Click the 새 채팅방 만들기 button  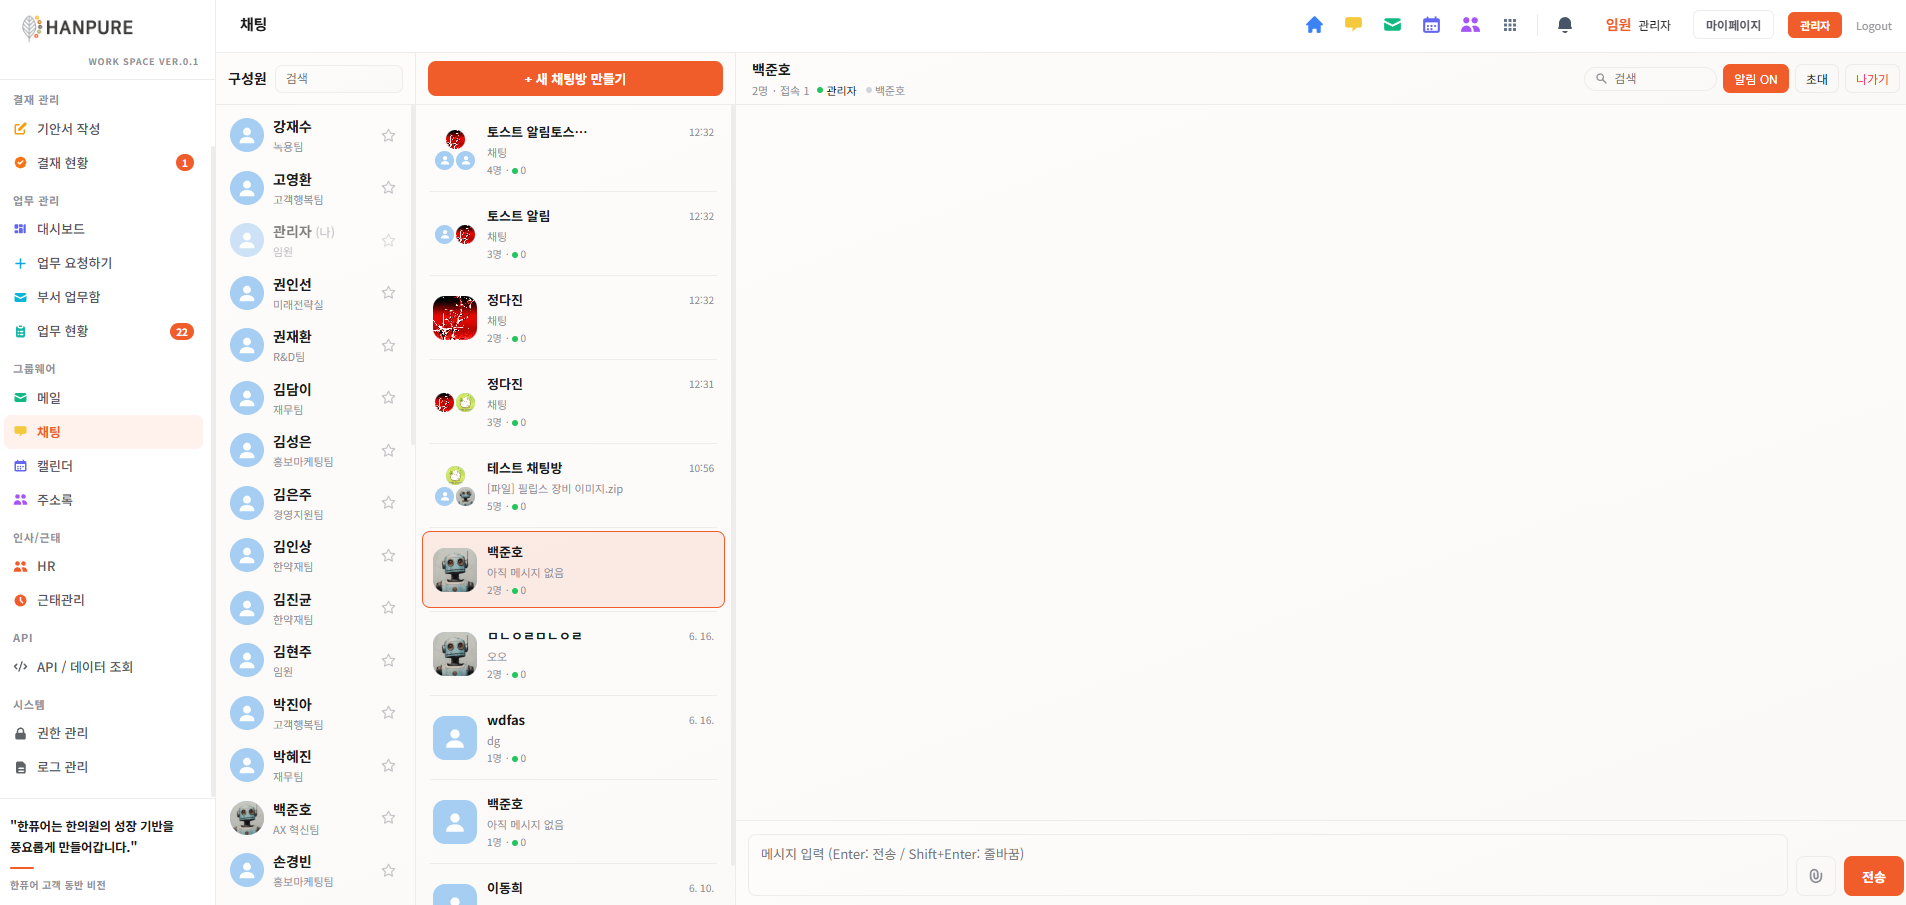click(575, 79)
